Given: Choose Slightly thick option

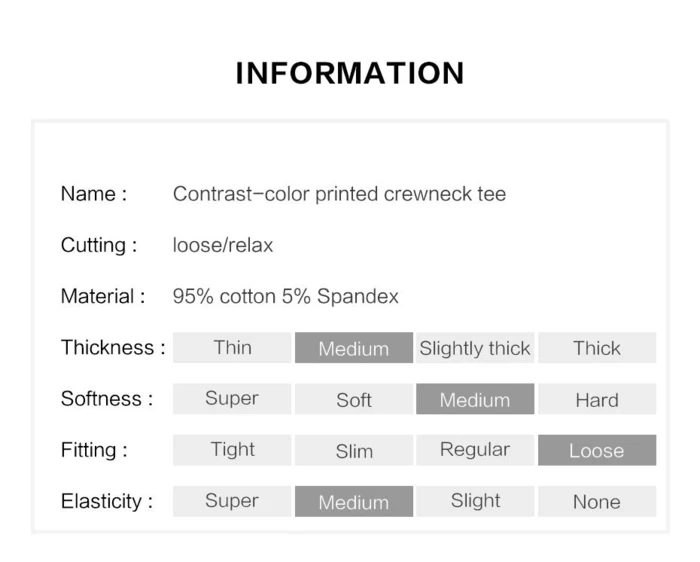Looking at the screenshot, I should (x=475, y=348).
